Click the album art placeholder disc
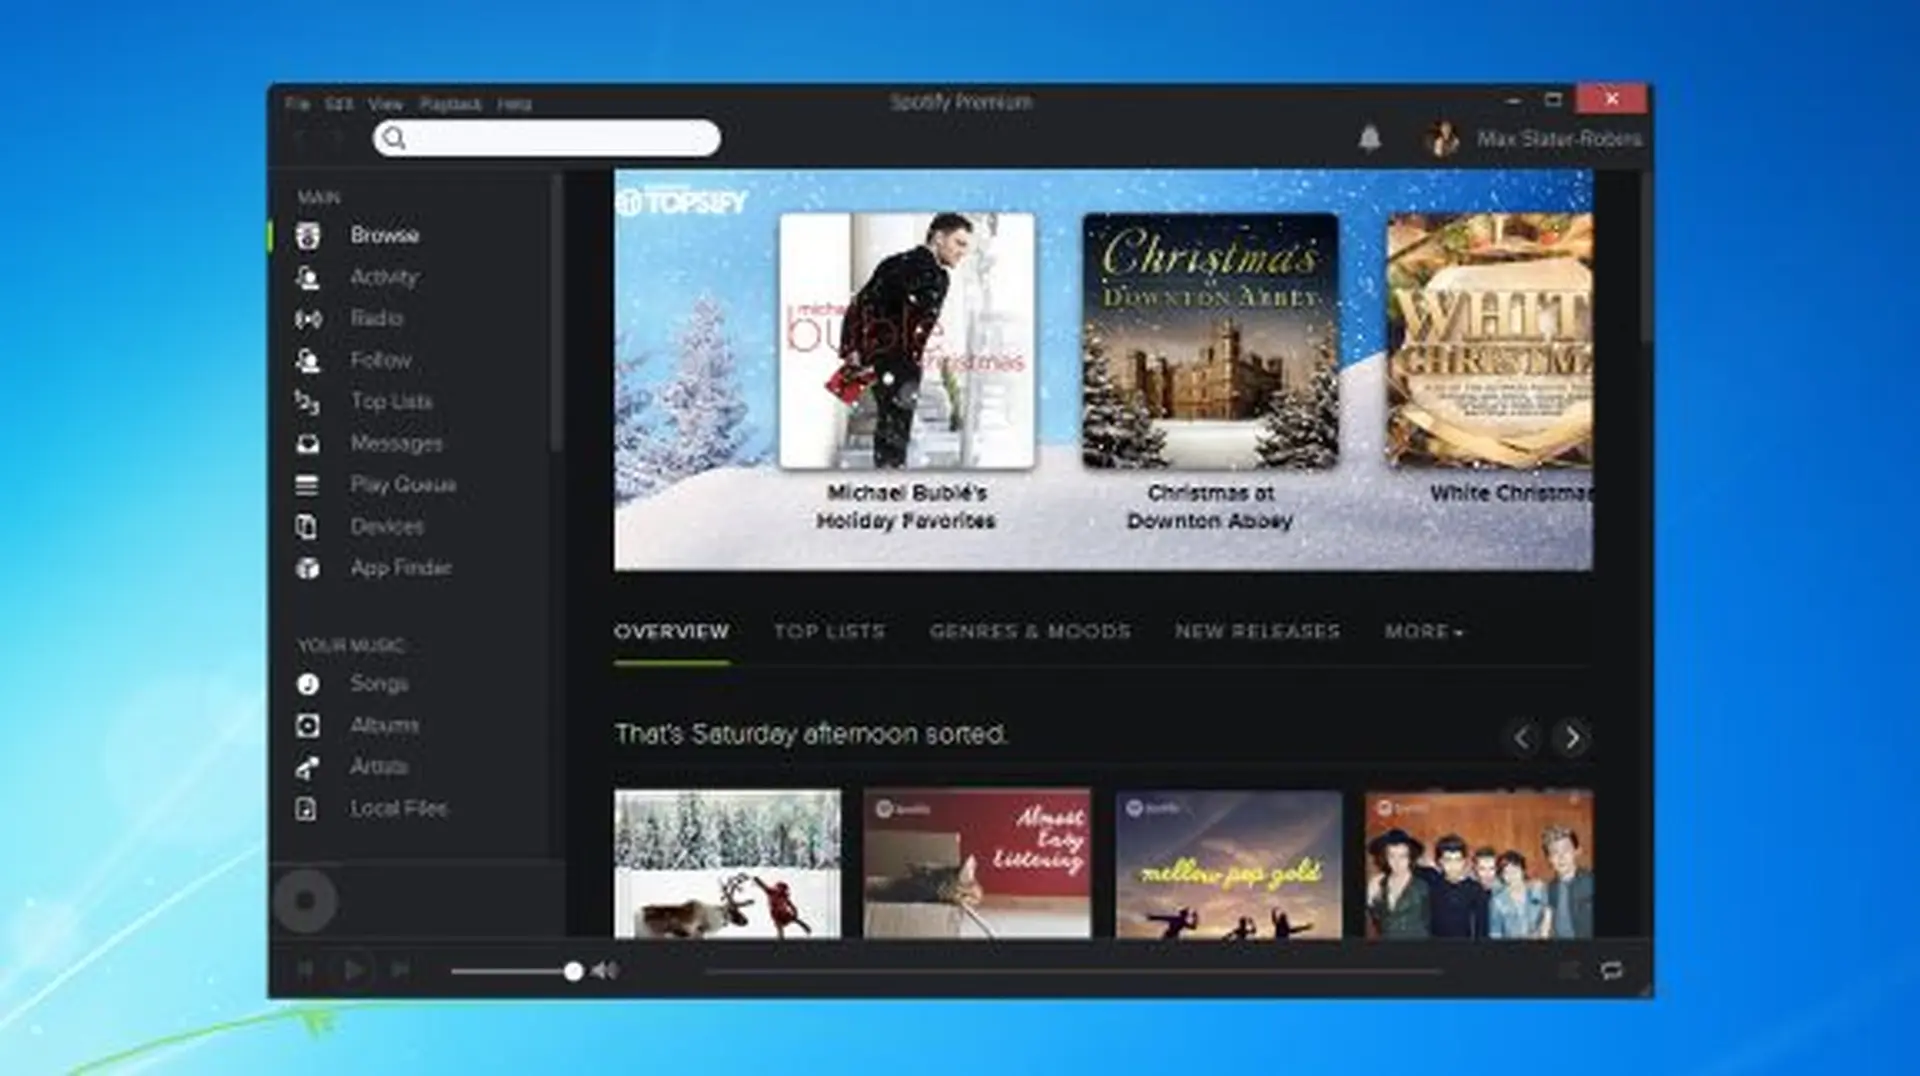The width and height of the screenshot is (1920, 1076). click(x=305, y=901)
